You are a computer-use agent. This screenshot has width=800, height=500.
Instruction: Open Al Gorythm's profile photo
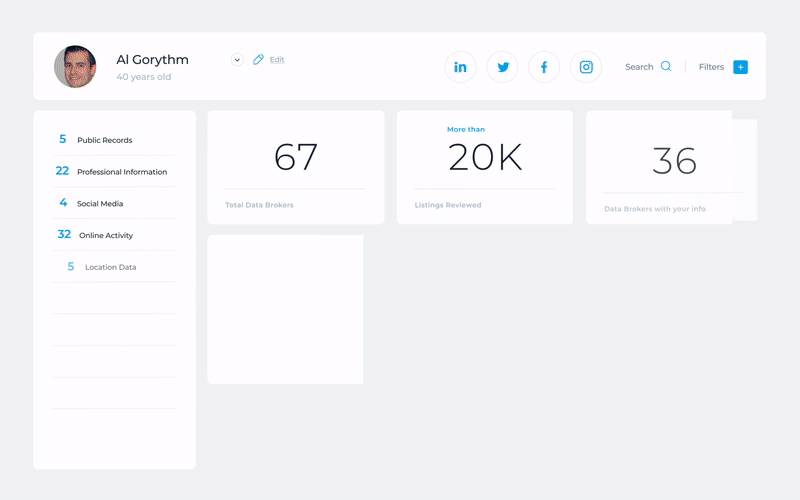tap(76, 66)
